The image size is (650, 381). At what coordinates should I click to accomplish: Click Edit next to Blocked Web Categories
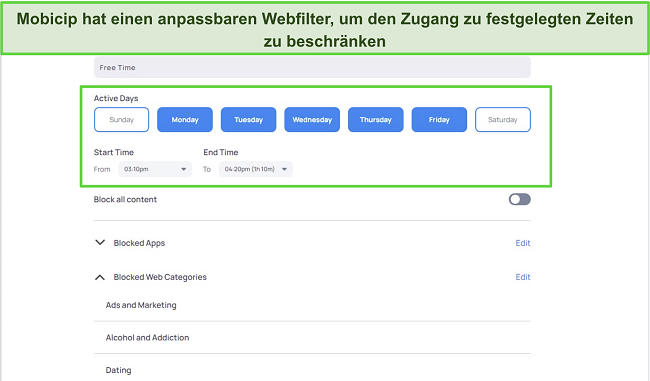click(x=523, y=277)
